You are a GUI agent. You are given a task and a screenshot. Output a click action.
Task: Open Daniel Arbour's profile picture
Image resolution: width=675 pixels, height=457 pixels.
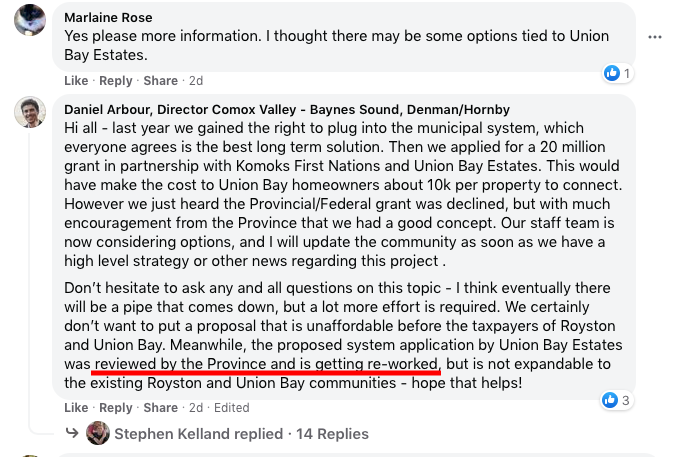[30, 112]
